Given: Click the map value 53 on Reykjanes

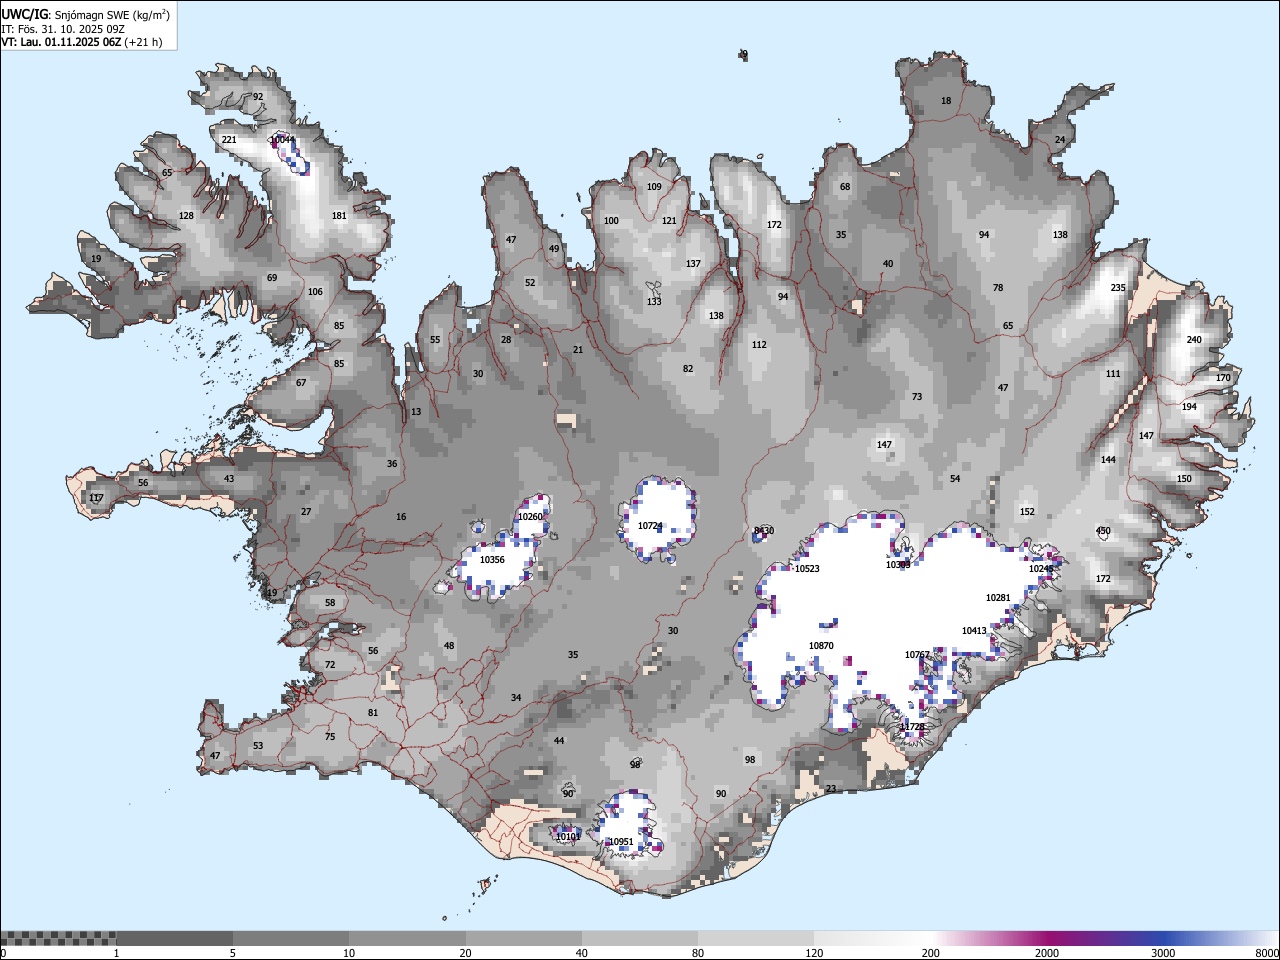Looking at the screenshot, I should coord(258,746).
